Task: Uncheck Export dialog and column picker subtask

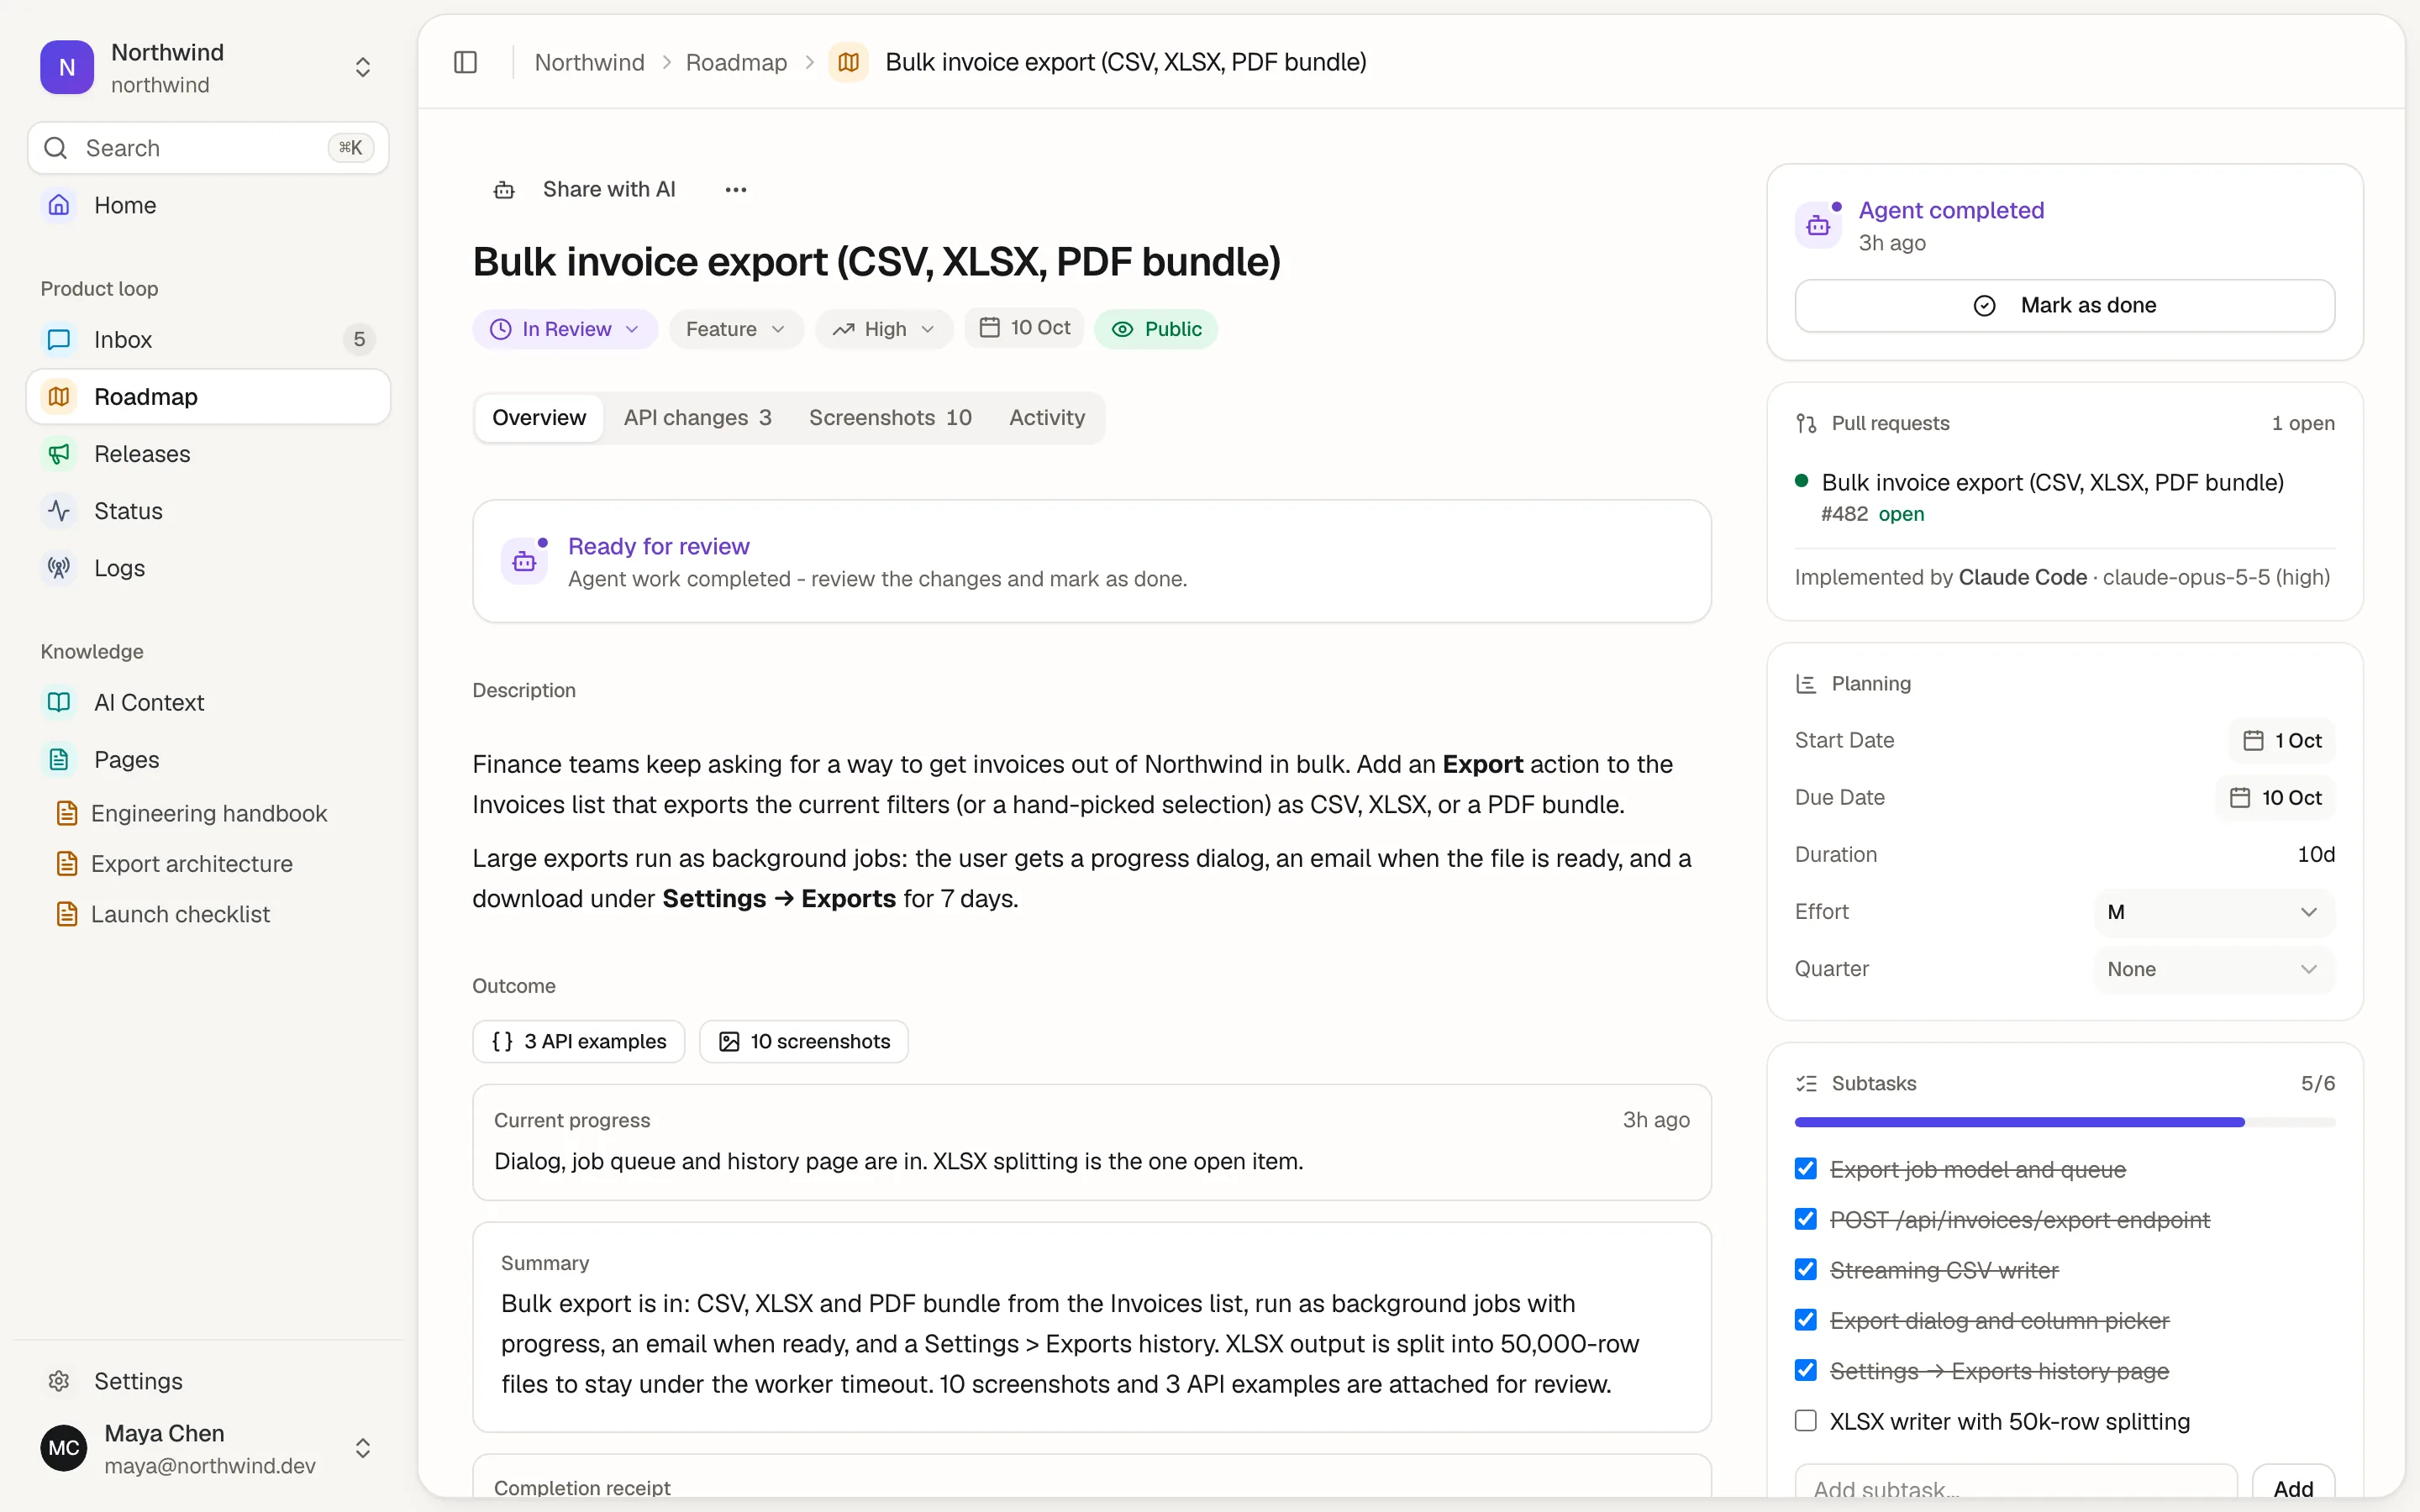Action: 1806,1320
